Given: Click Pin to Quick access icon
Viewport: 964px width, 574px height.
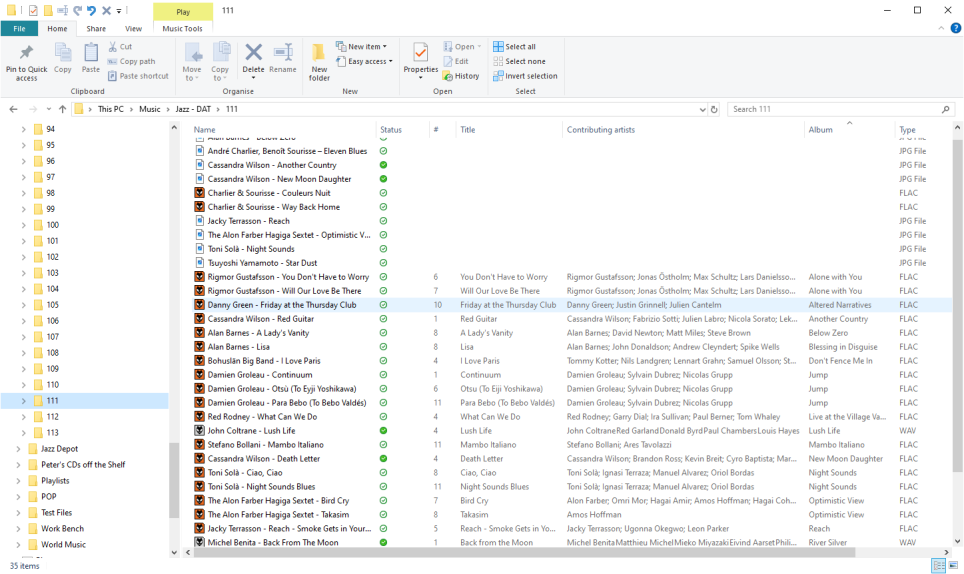Looking at the screenshot, I should (x=26, y=52).
